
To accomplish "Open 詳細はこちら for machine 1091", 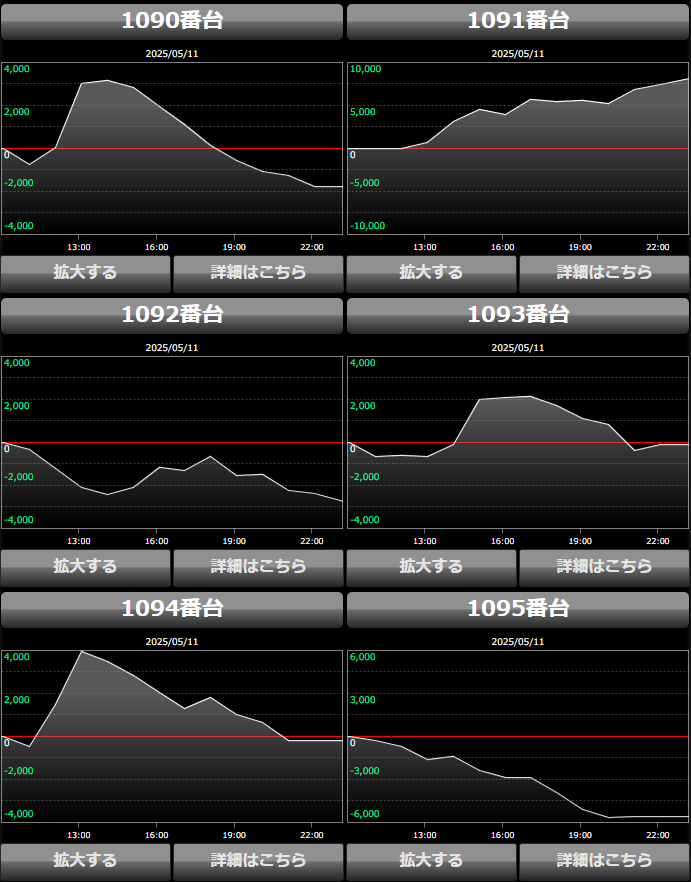I will tap(604, 274).
